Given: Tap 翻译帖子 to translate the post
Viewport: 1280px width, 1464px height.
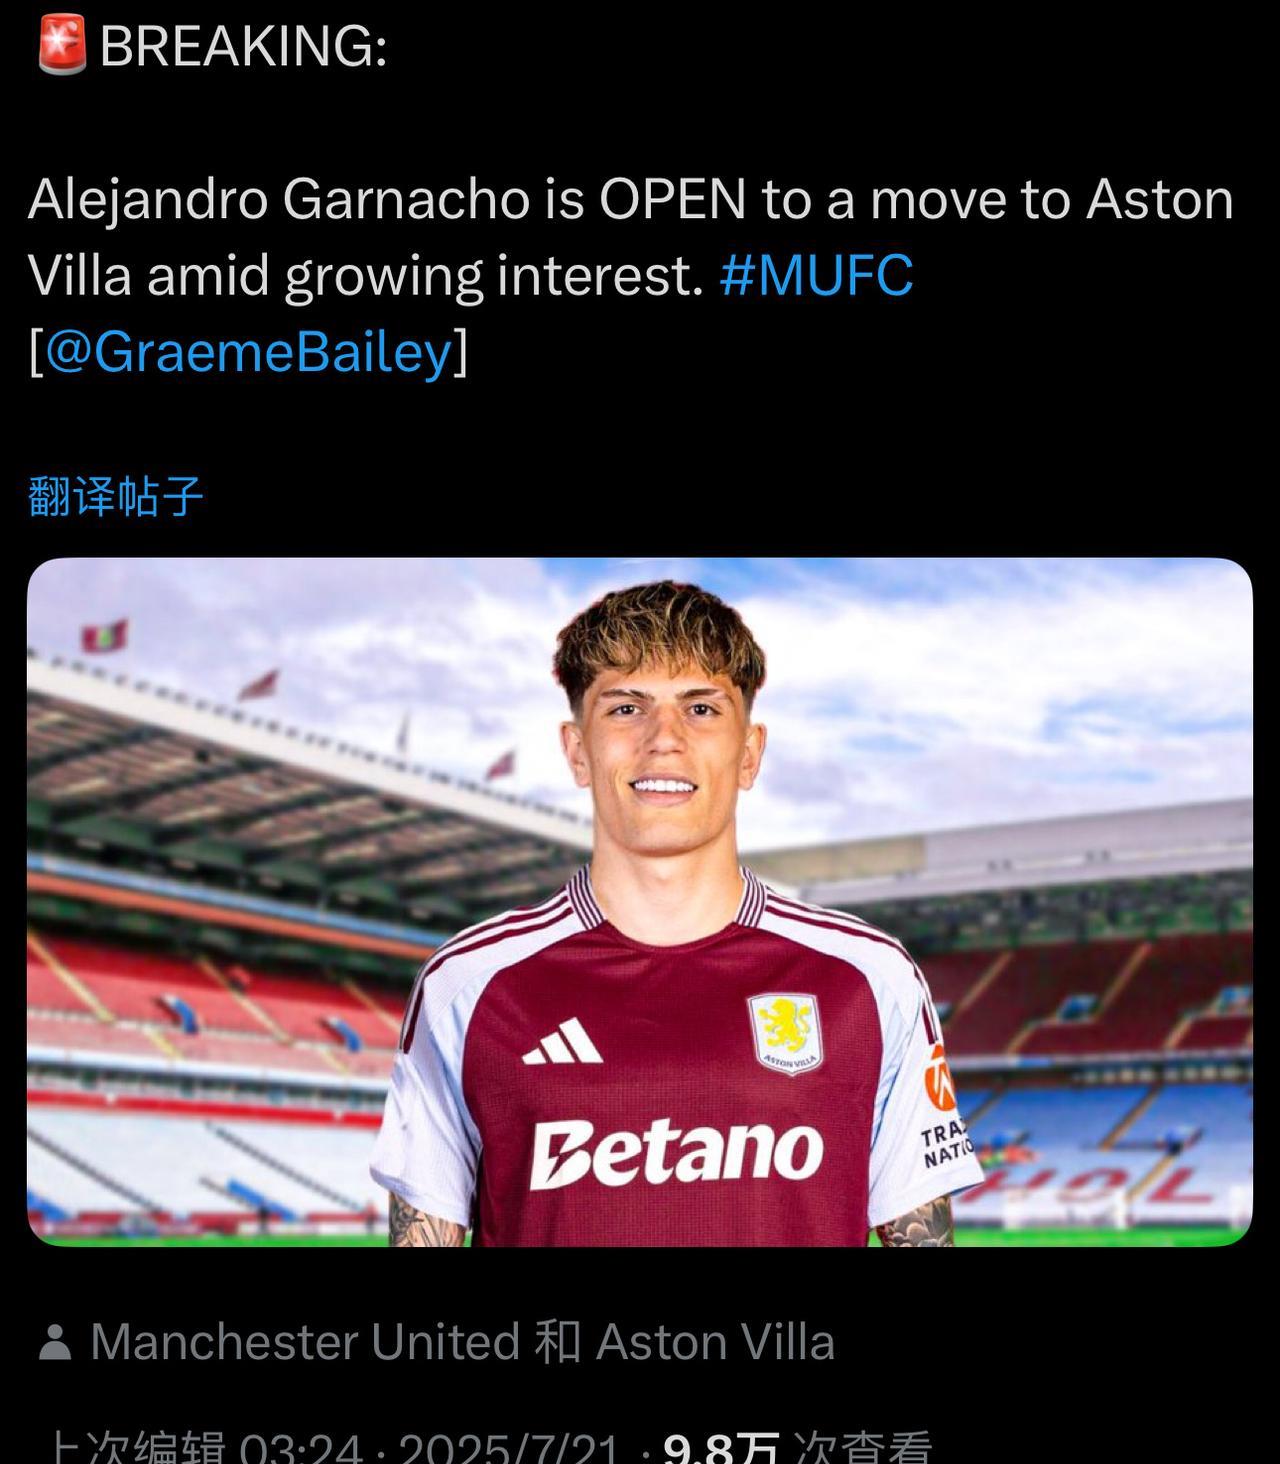Looking at the screenshot, I should coord(116,496).
